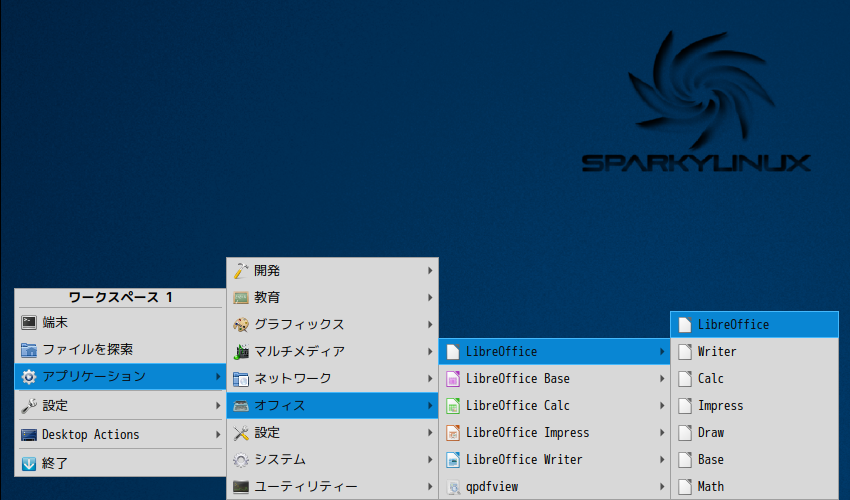Click the wrench icon next to 設定 in the root menu
Viewport: 850px width, 500px height.
click(x=29, y=406)
